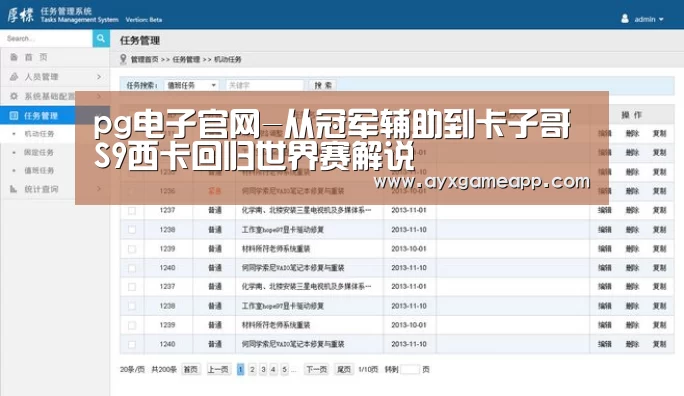Viewport: 684px width, 396px height.
Task: Click 复制 in the last 1240 row
Action: point(660,344)
